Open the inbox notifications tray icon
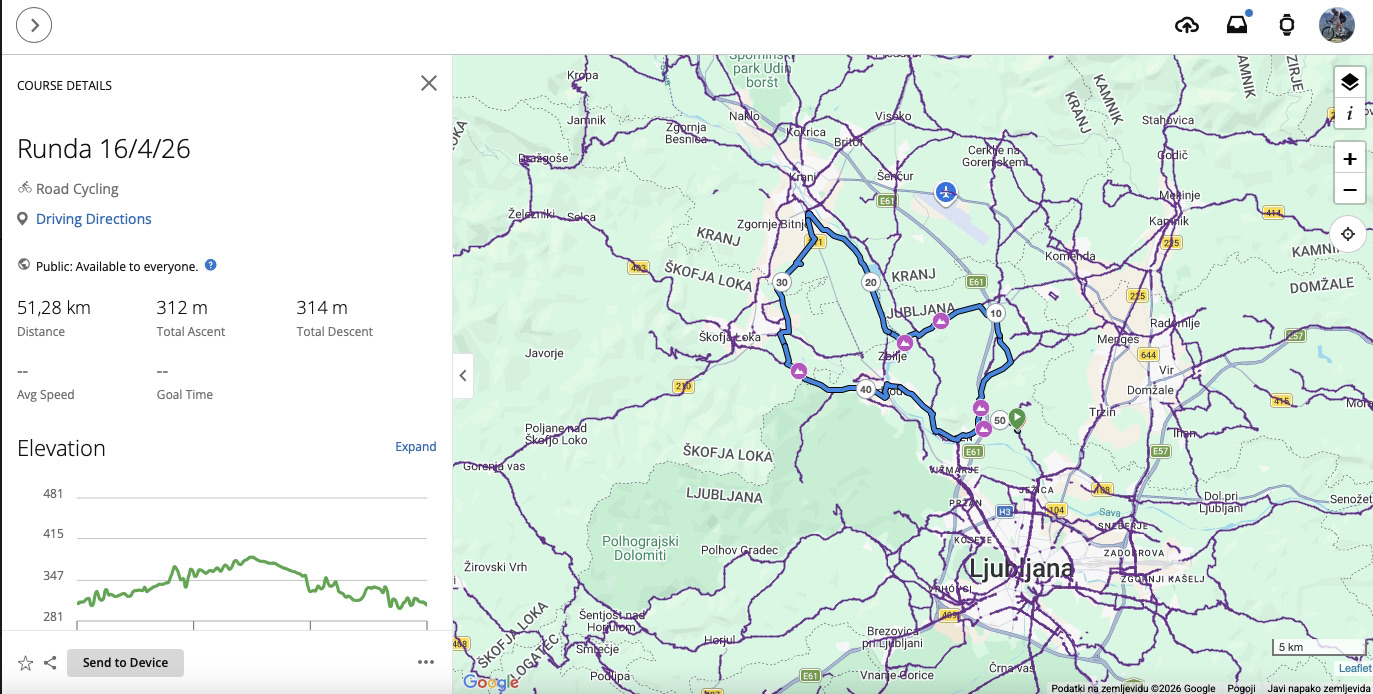Viewport: 1373px width, 694px height. (1238, 25)
